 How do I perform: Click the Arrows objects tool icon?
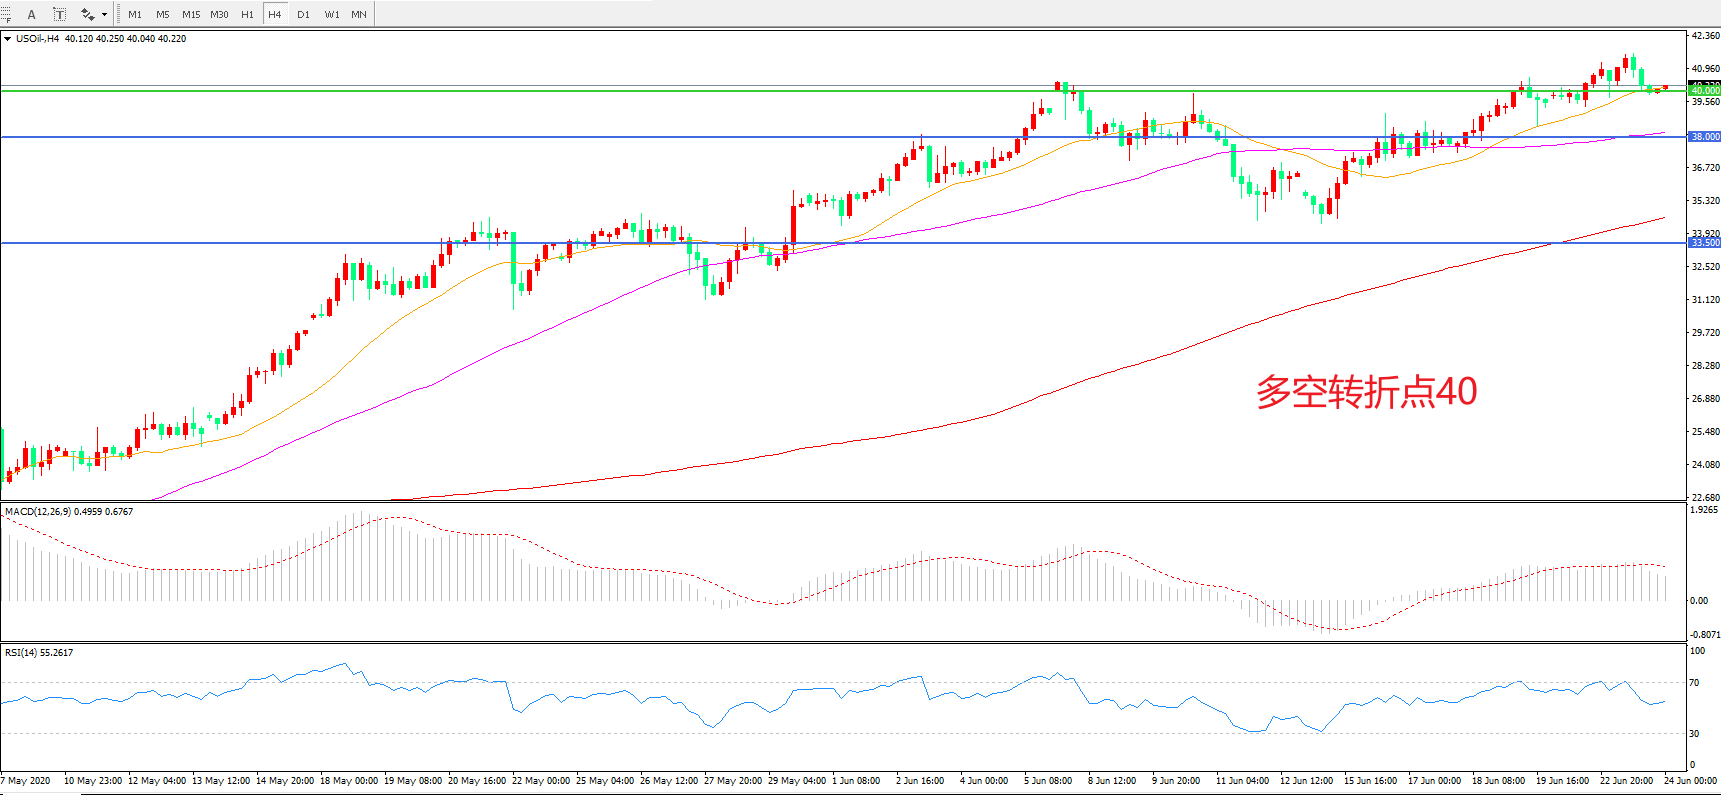[88, 14]
